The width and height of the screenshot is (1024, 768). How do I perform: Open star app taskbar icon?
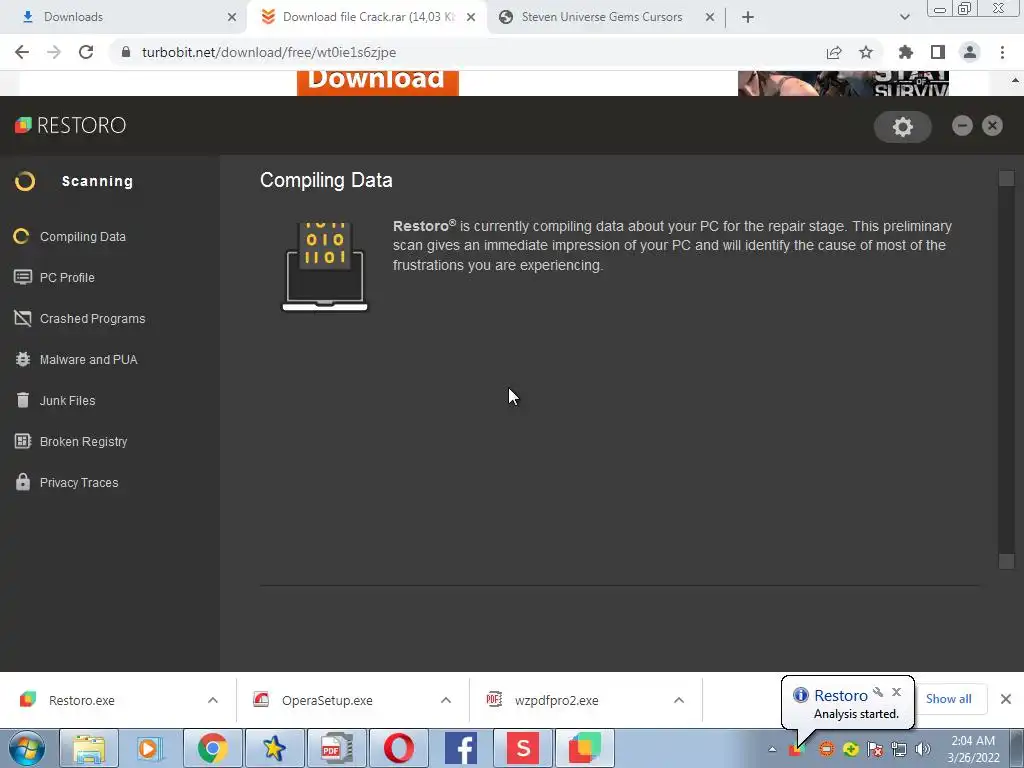click(x=274, y=748)
